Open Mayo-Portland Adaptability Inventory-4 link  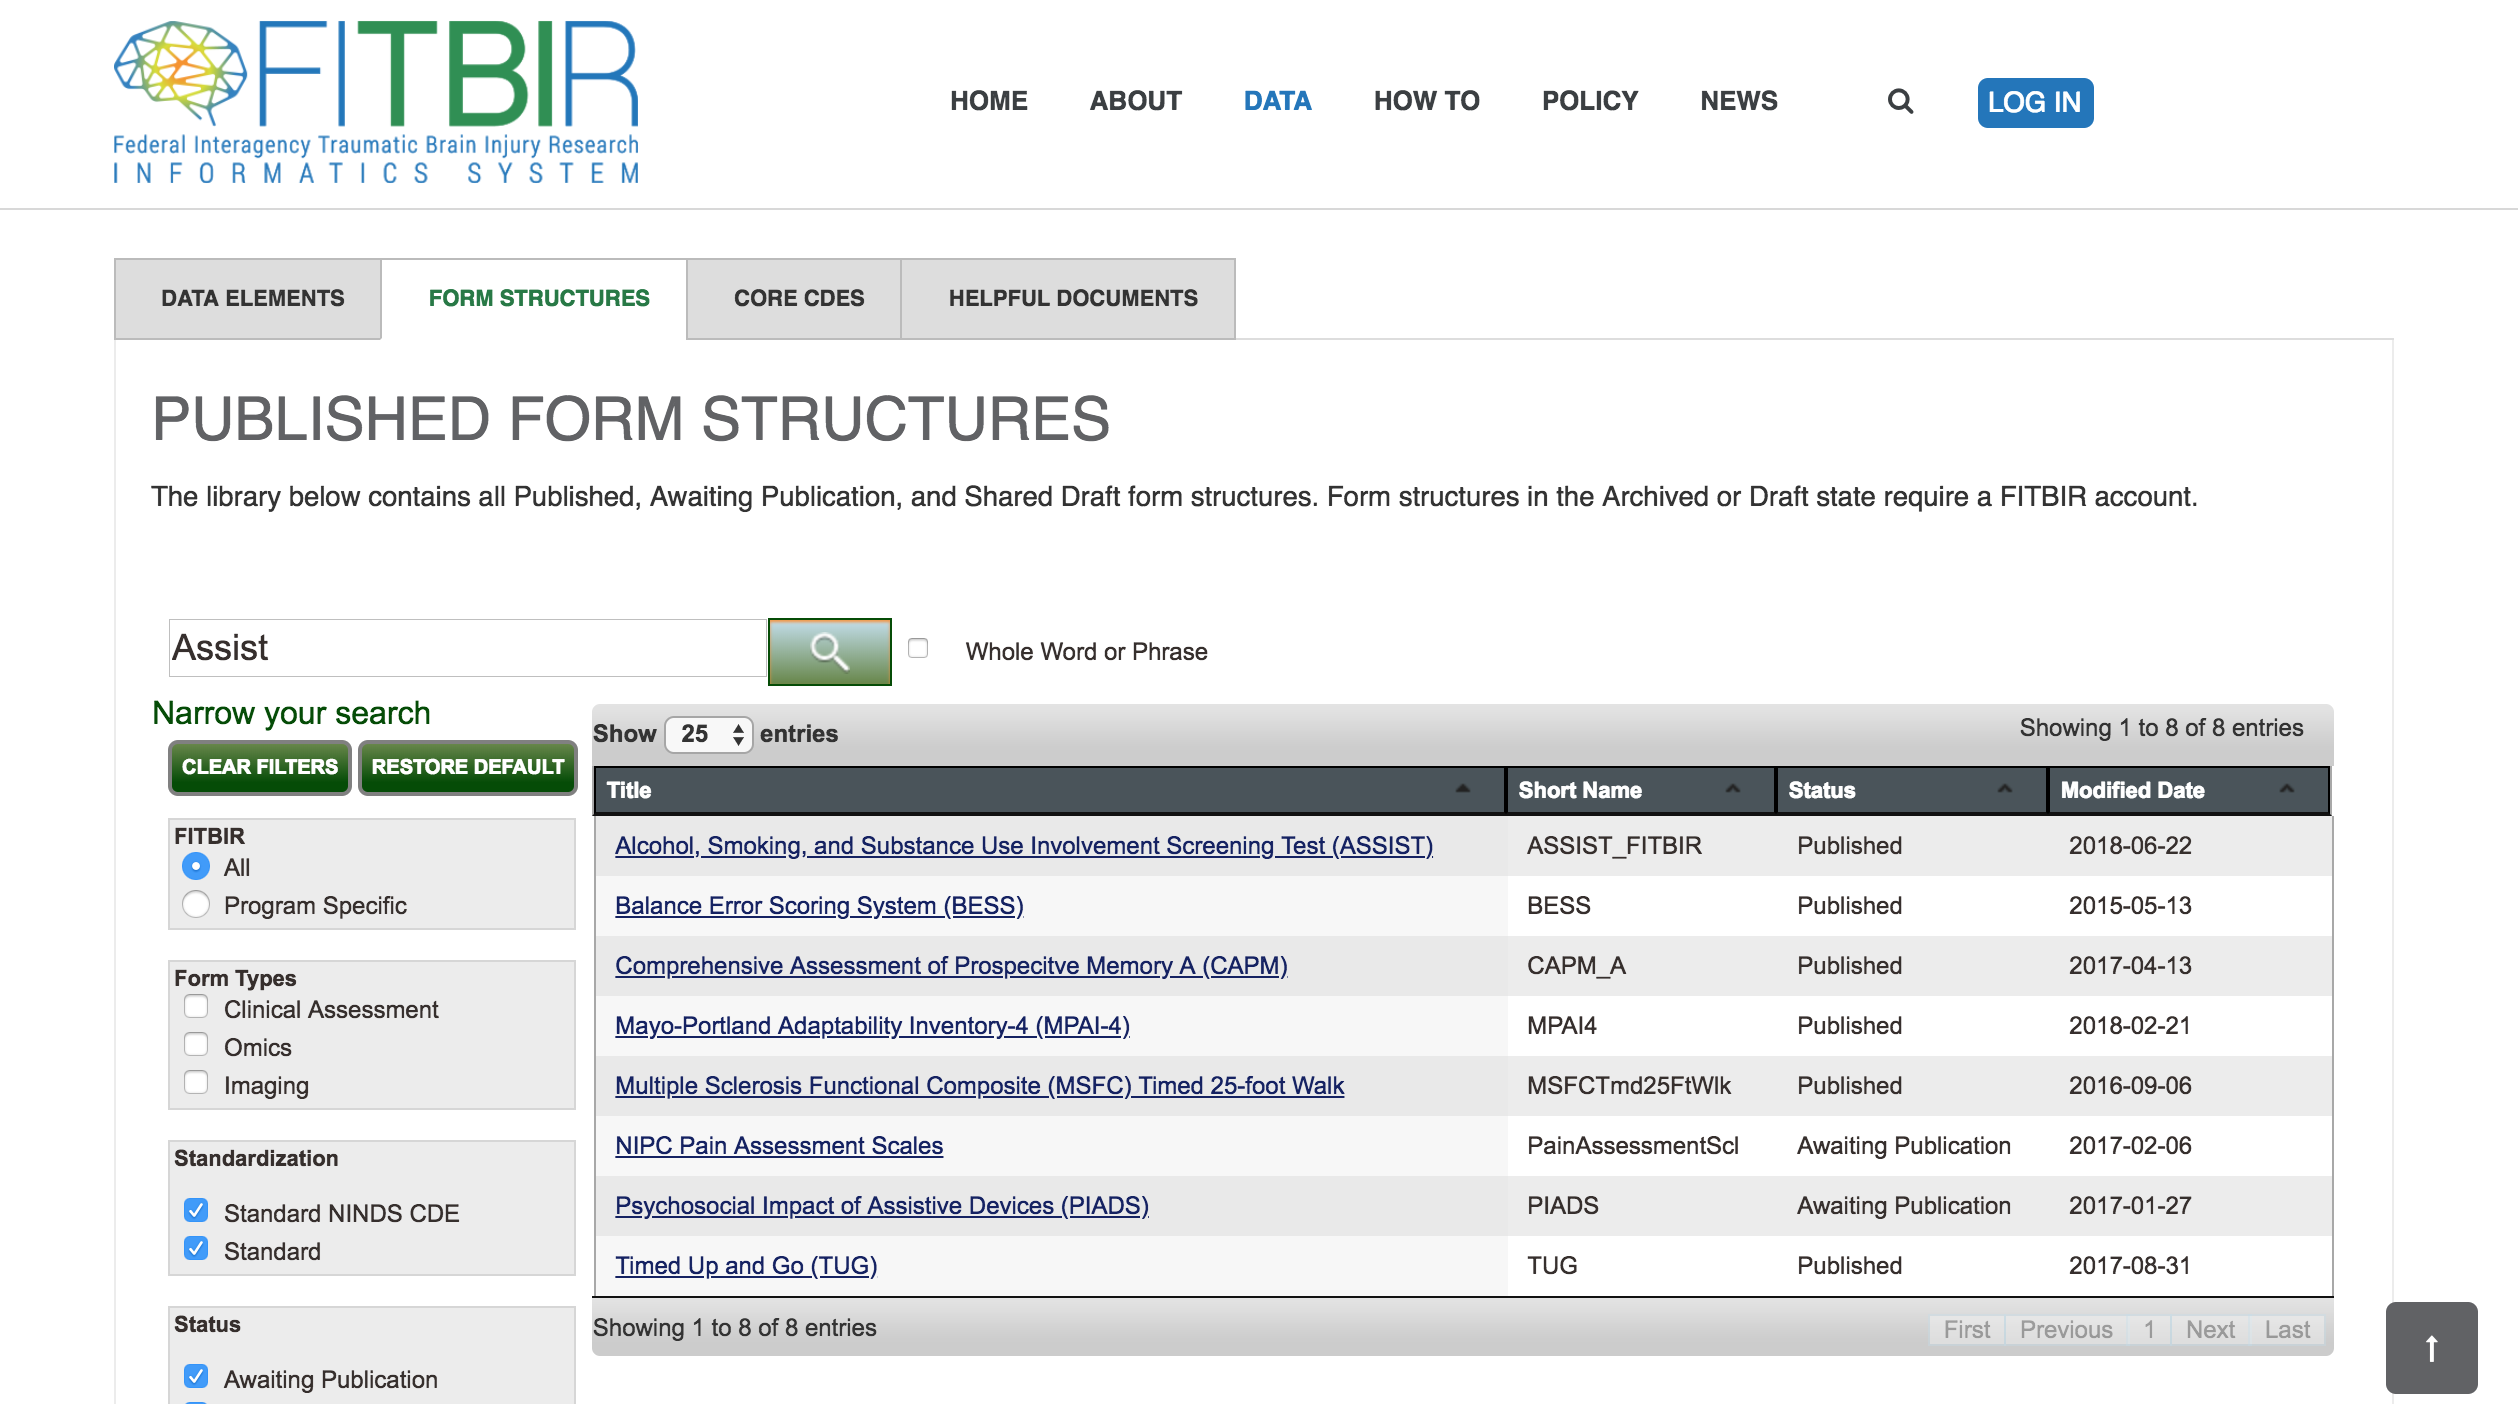872,1026
